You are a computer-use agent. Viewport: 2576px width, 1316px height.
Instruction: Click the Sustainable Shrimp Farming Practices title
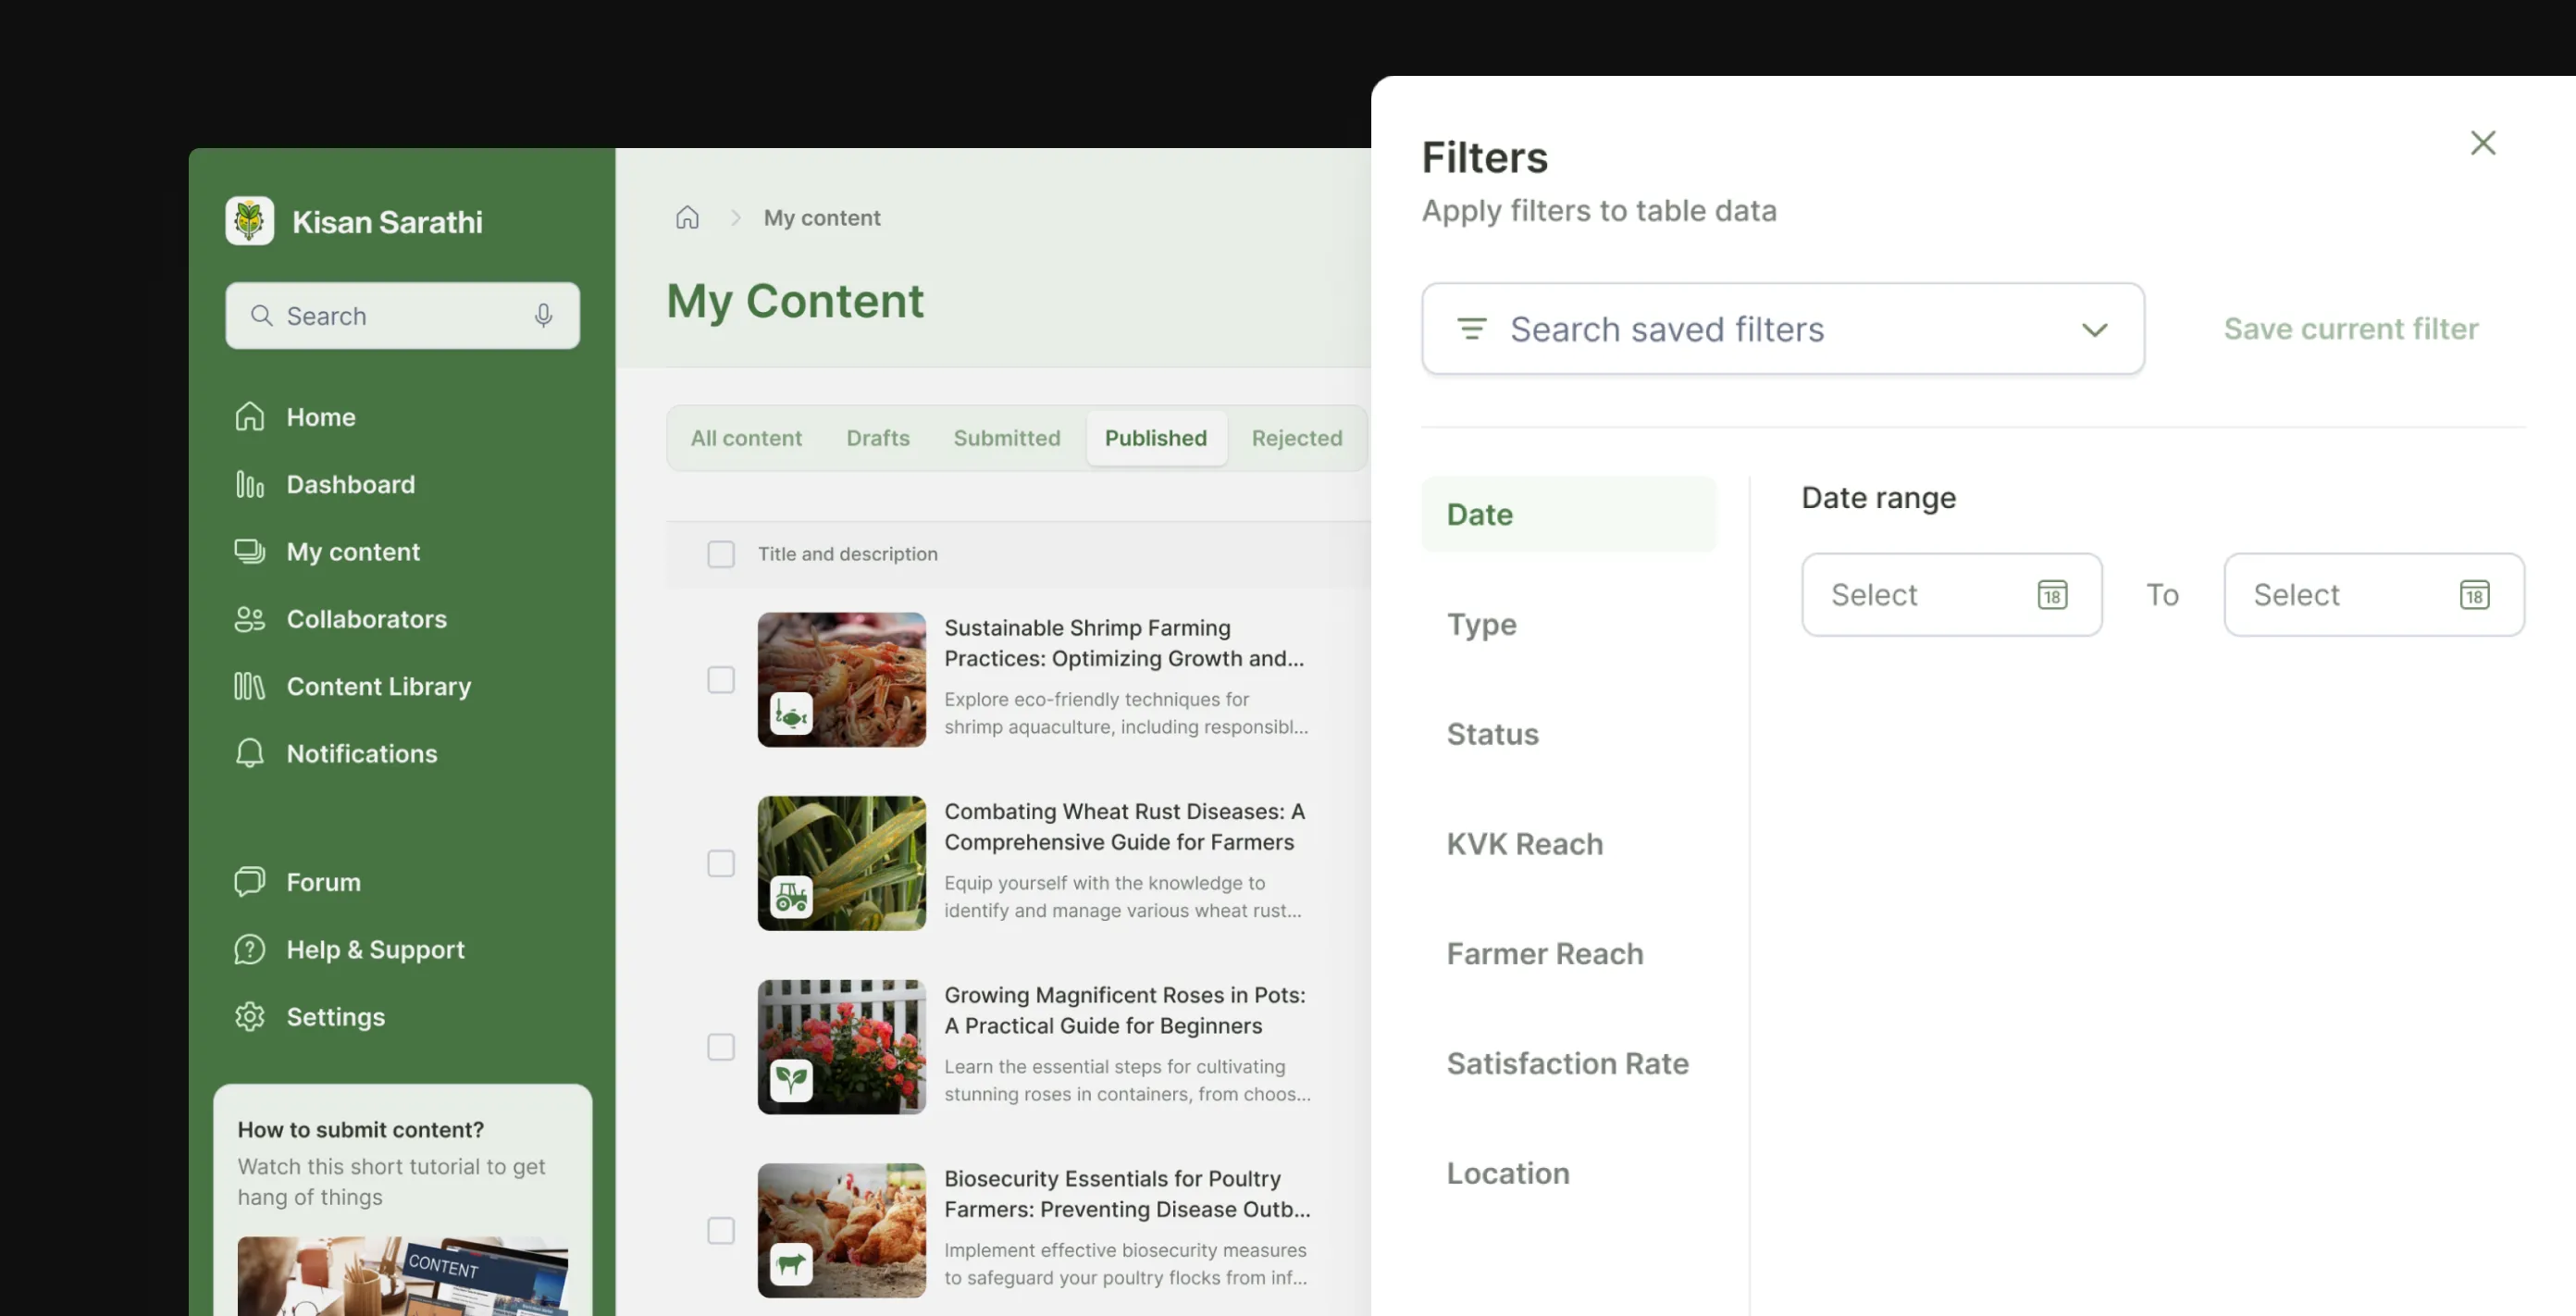click(1124, 643)
